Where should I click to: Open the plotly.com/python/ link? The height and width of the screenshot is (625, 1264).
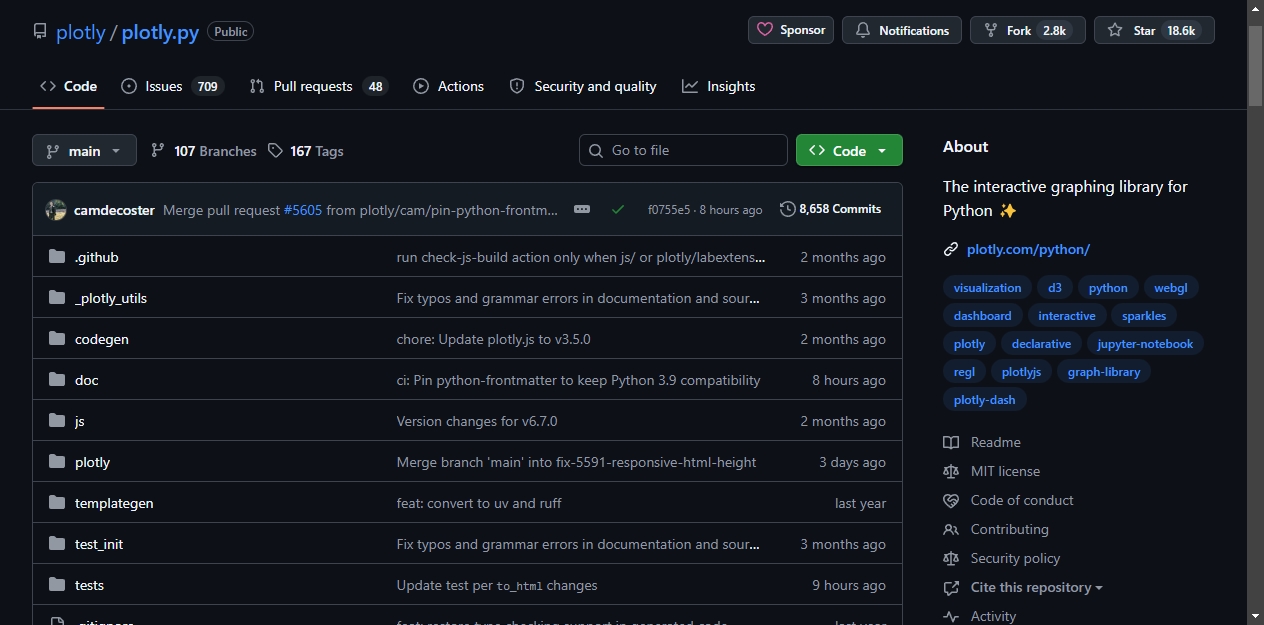click(x=1028, y=249)
